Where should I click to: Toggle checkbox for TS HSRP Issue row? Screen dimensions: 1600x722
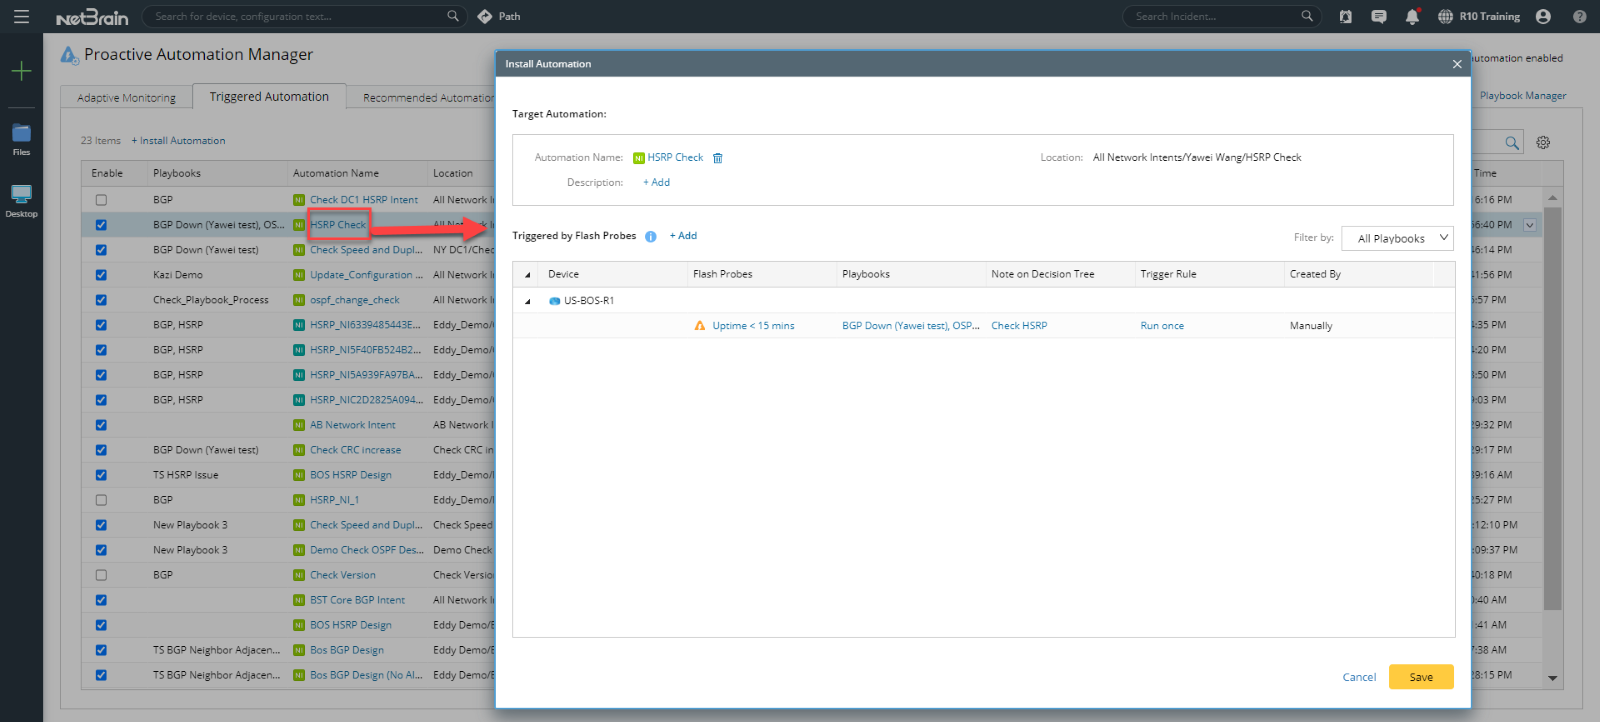(101, 475)
